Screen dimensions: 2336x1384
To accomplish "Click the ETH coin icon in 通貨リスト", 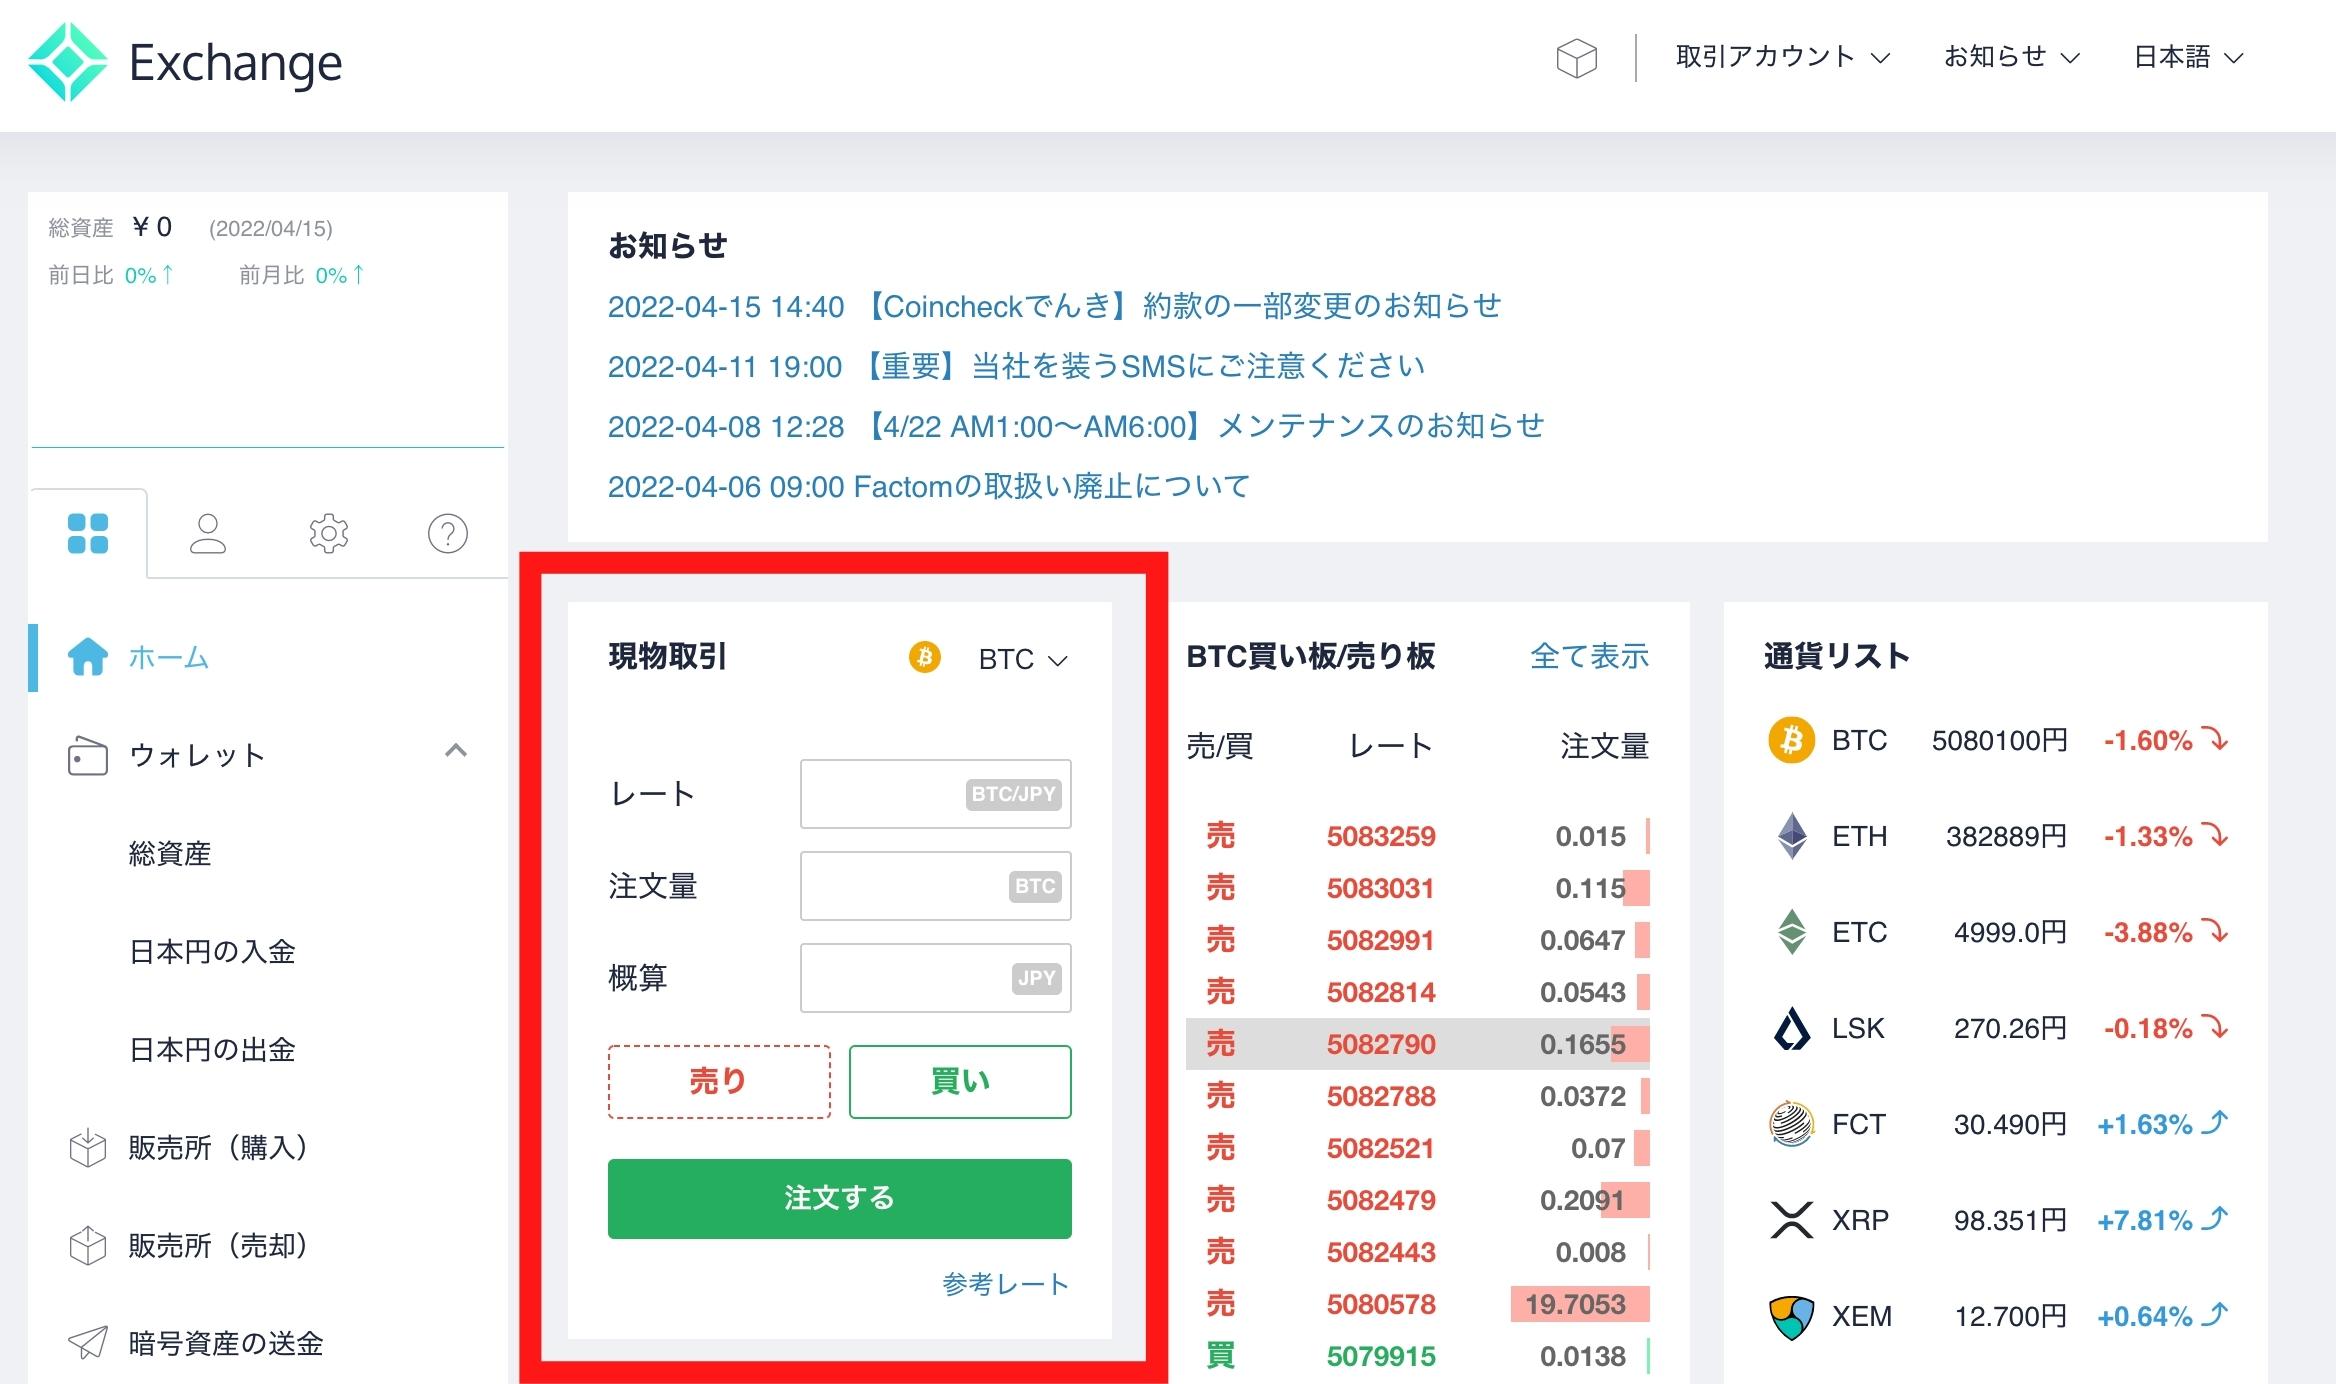I will point(1791,836).
